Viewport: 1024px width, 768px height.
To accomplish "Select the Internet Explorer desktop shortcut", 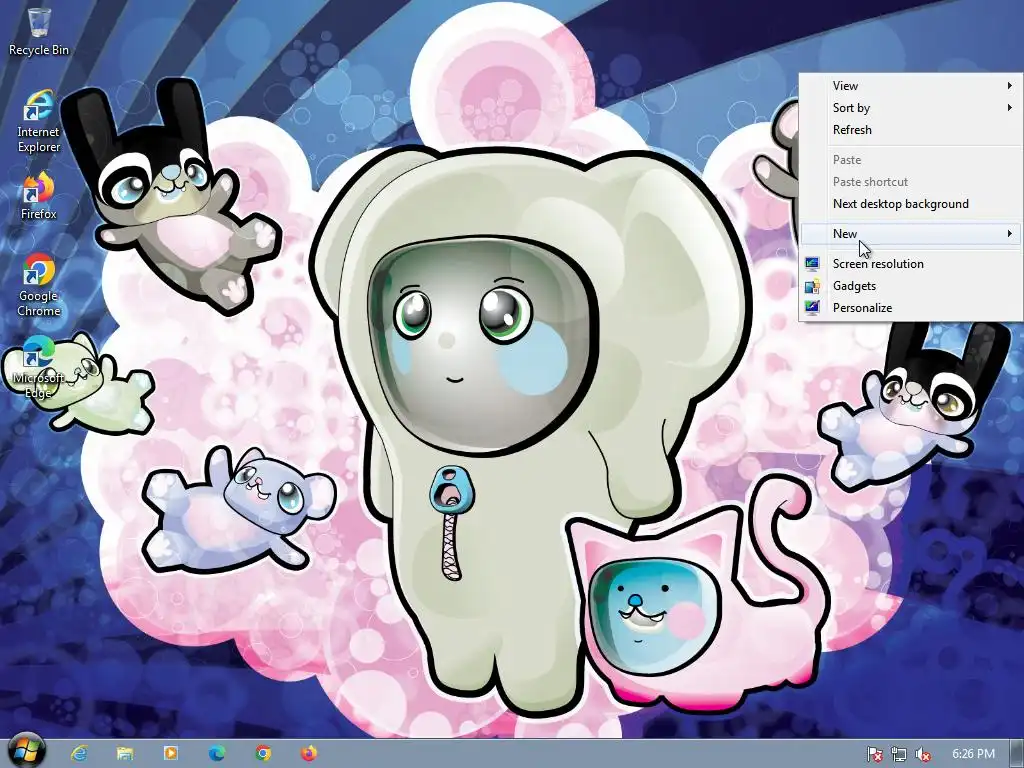I will [x=39, y=121].
